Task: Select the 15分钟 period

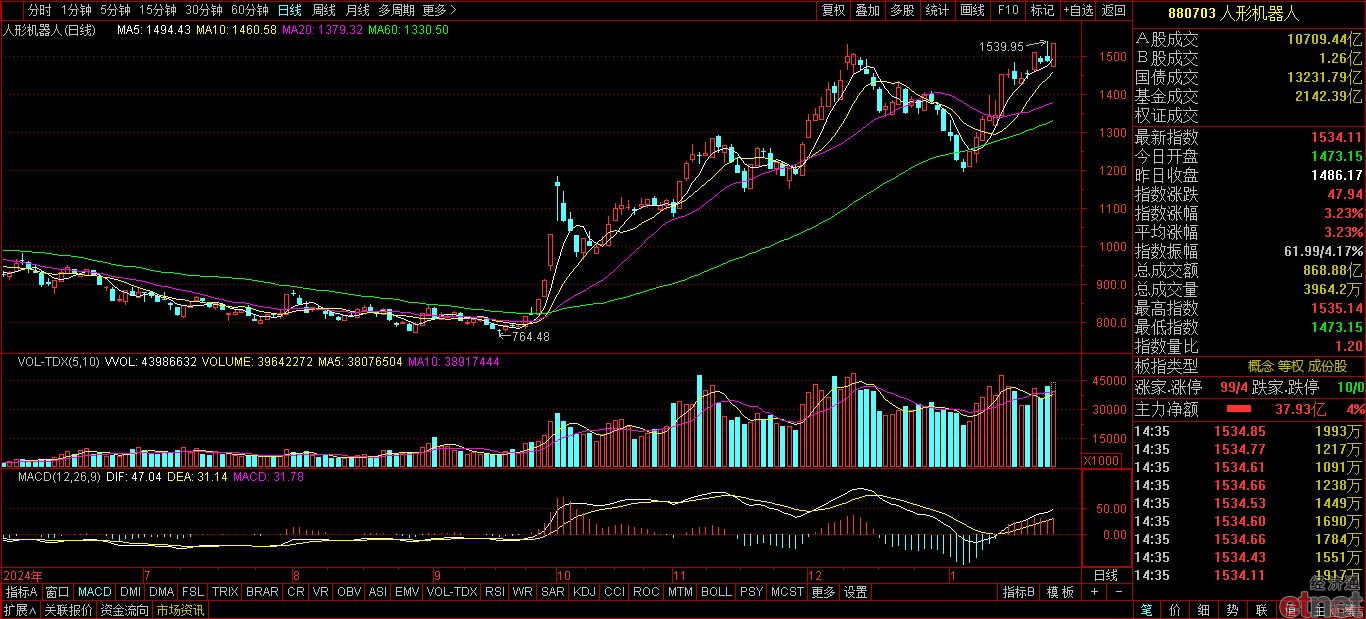Action: [x=158, y=10]
